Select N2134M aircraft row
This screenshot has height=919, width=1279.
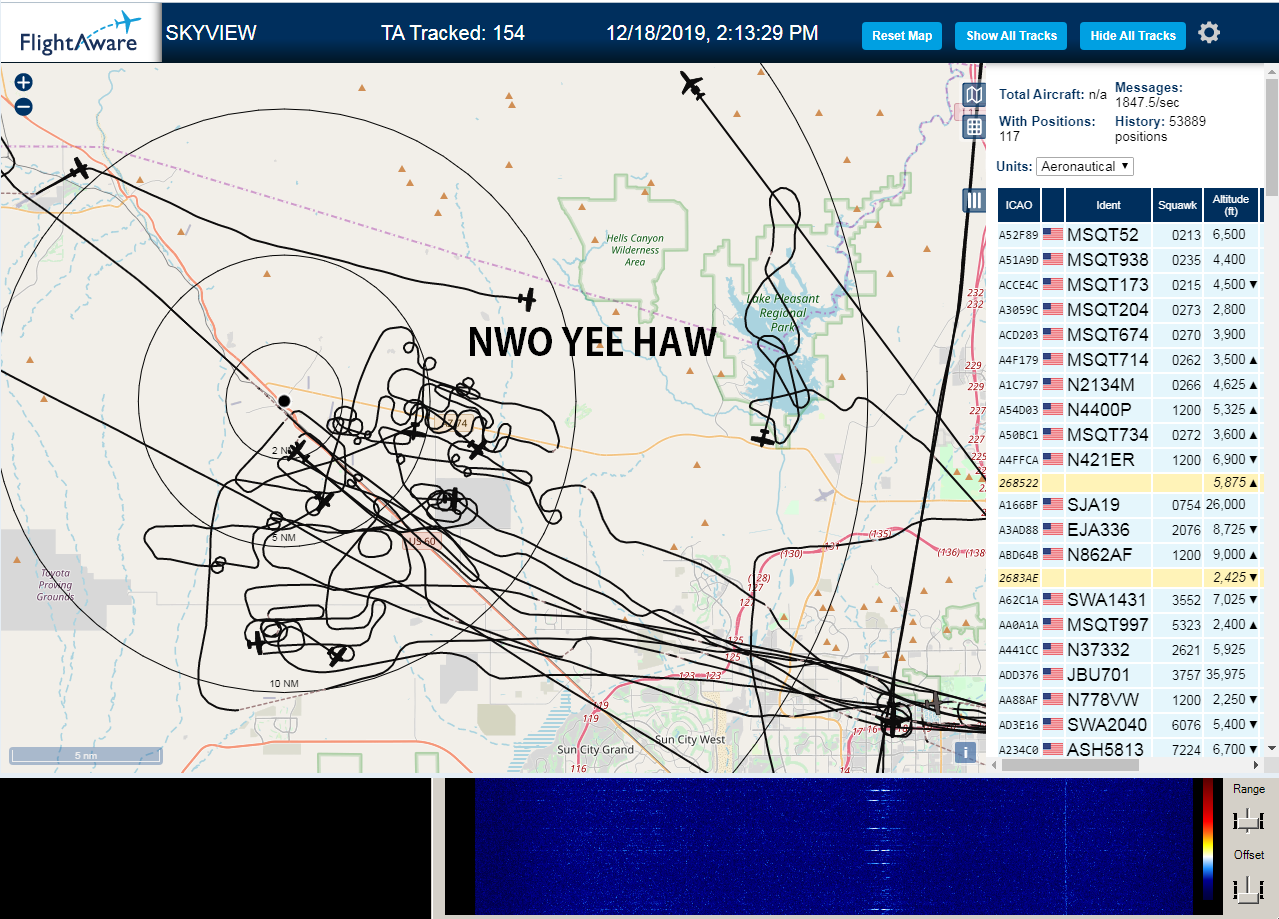(1130, 384)
